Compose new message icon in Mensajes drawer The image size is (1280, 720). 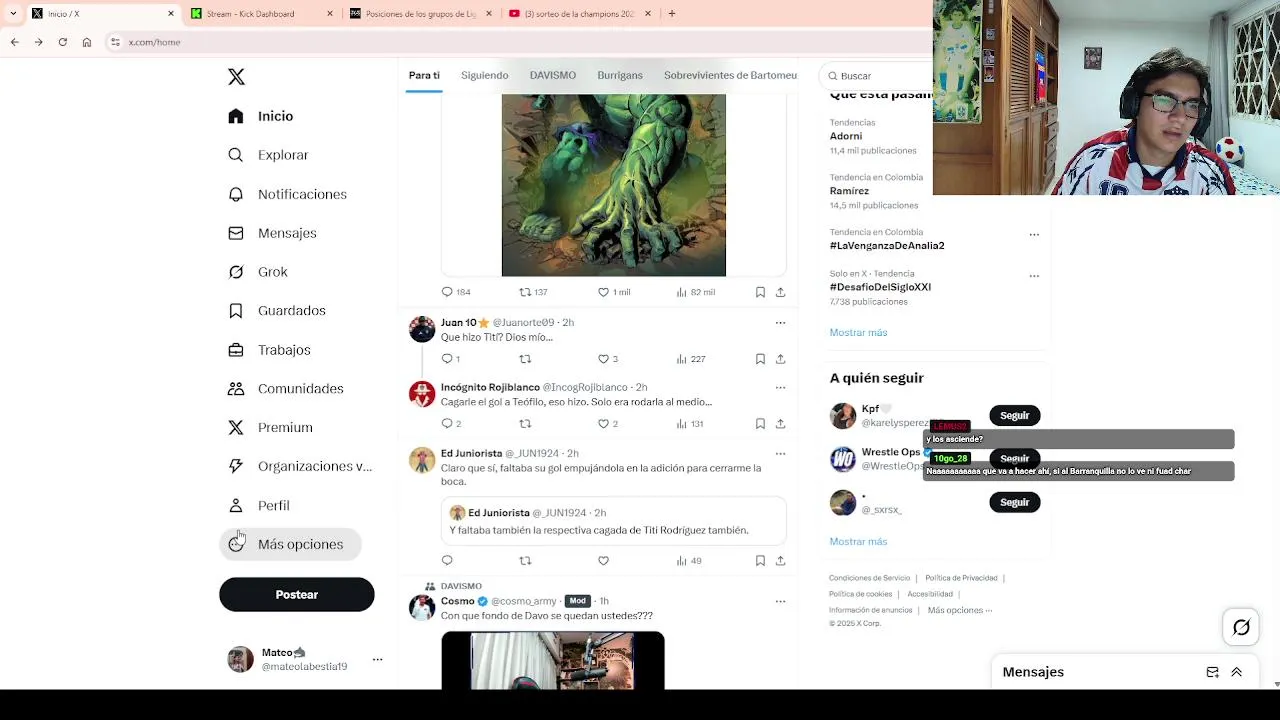click(x=1212, y=672)
